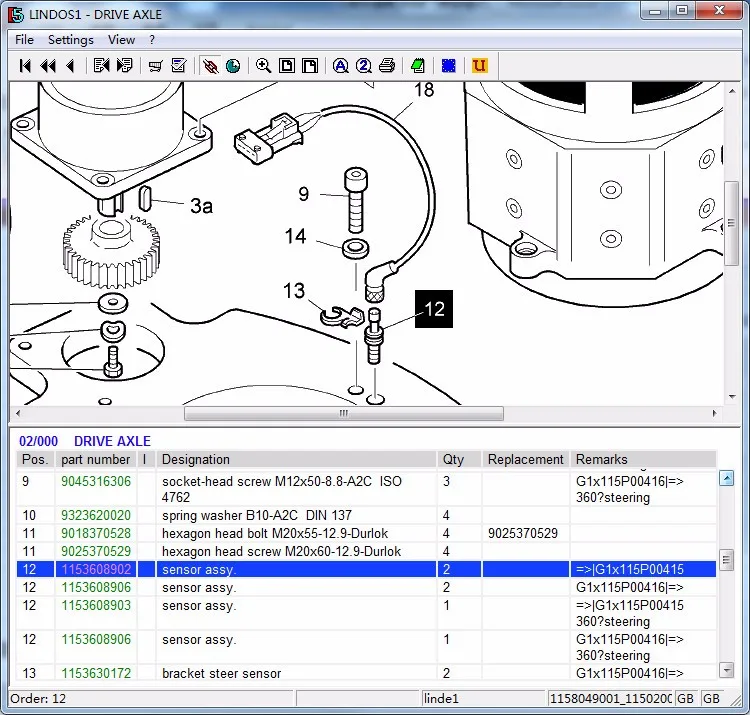Viewport: 750px width, 715px height.
Task: Click the blue EU flag icon
Action: point(449,66)
